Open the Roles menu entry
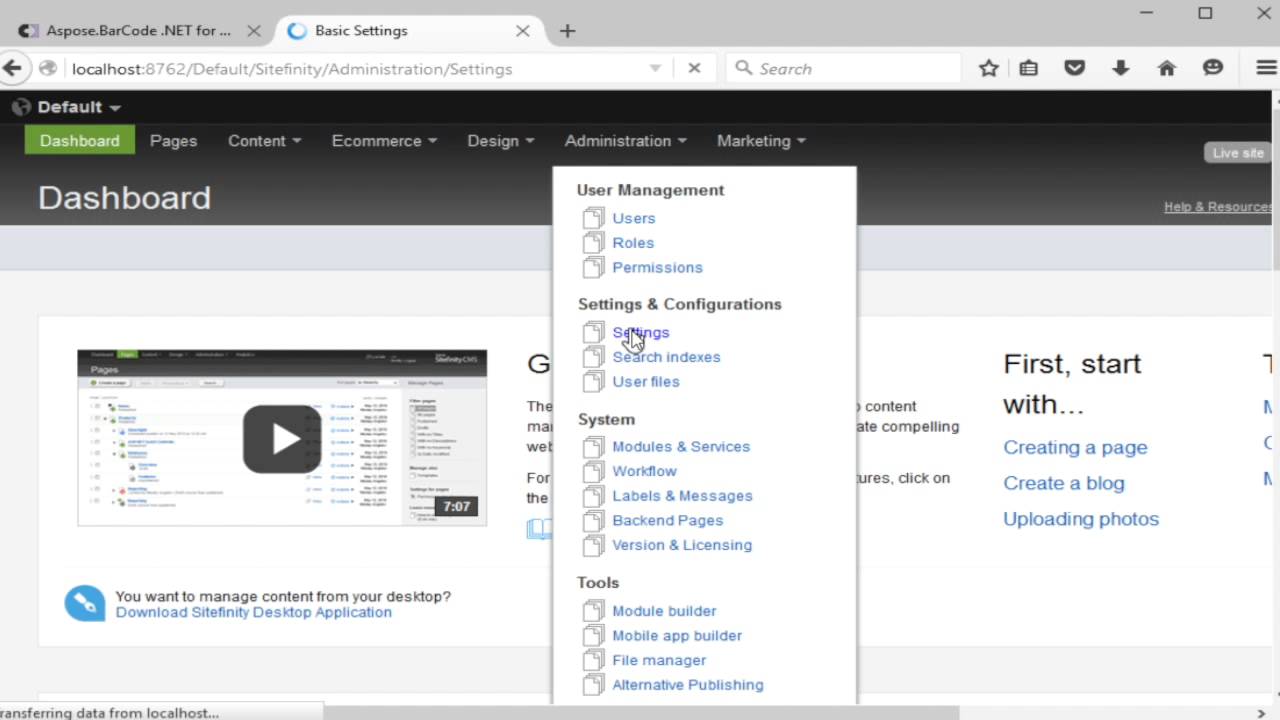 pyautogui.click(x=633, y=243)
